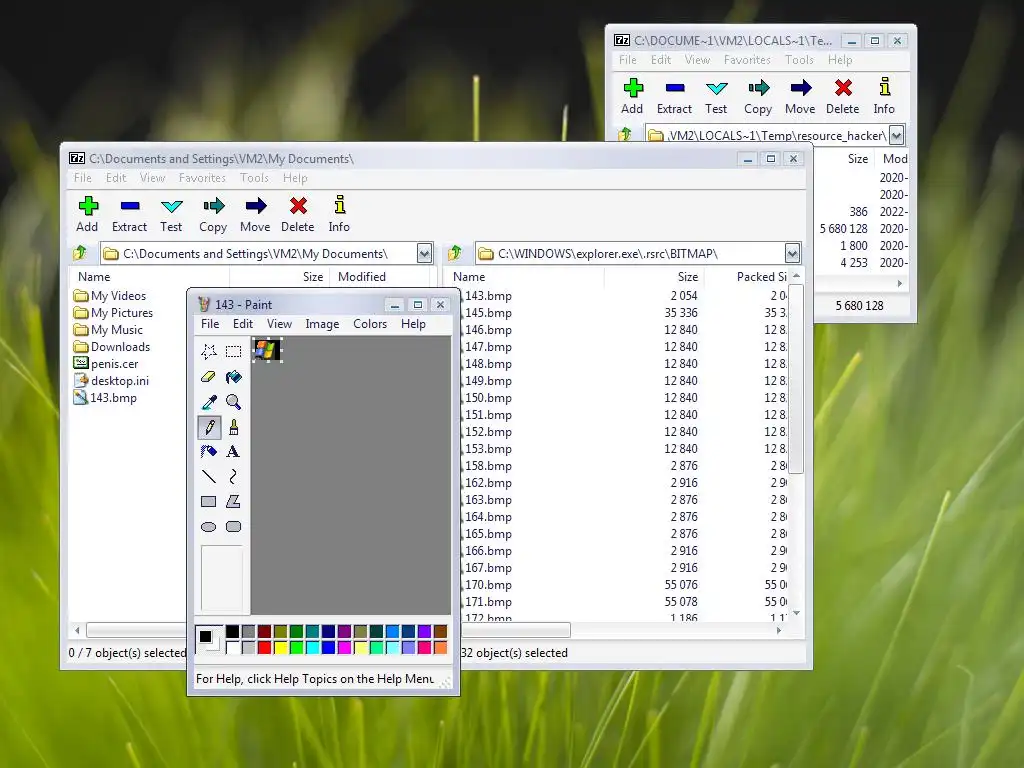Select the Downloads folder
The height and width of the screenshot is (768, 1024).
coord(112,347)
